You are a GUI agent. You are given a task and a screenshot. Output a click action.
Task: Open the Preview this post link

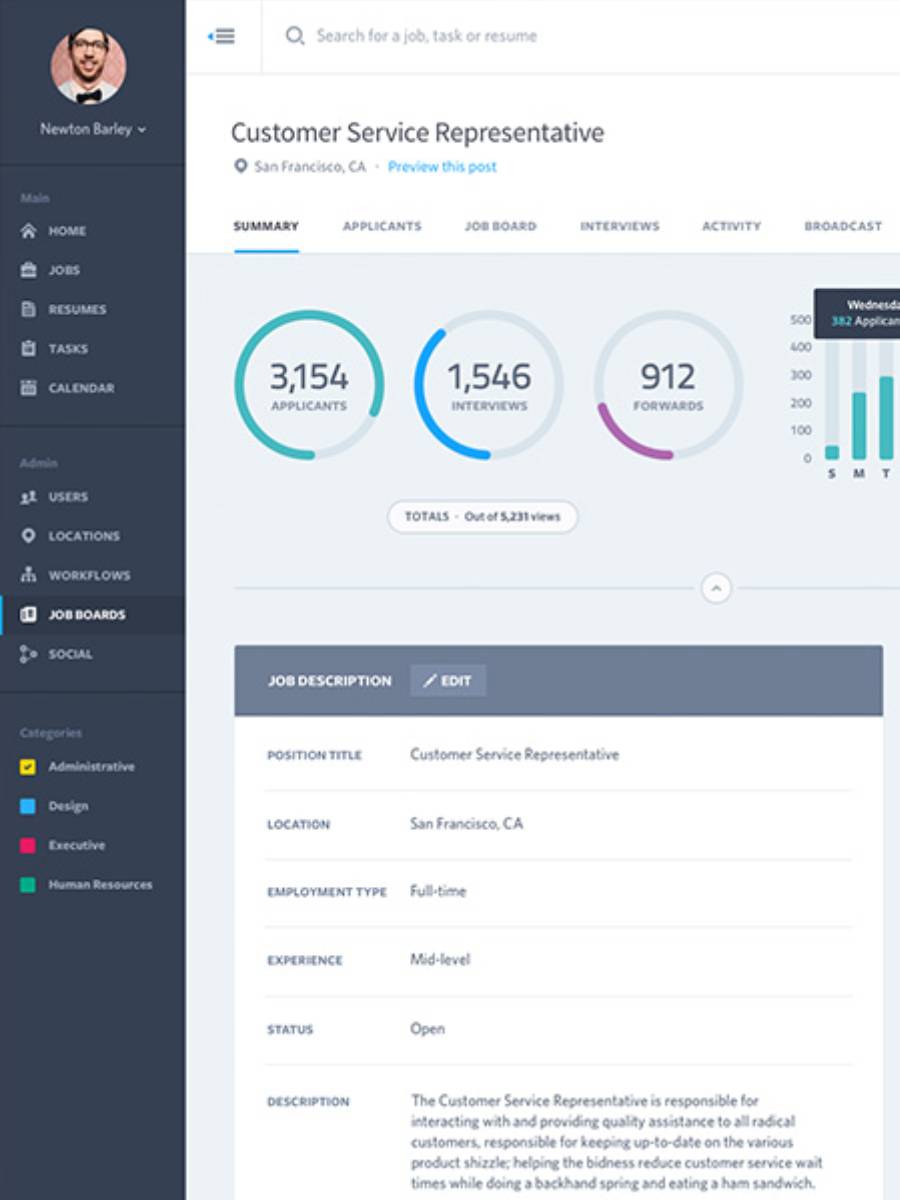click(442, 167)
